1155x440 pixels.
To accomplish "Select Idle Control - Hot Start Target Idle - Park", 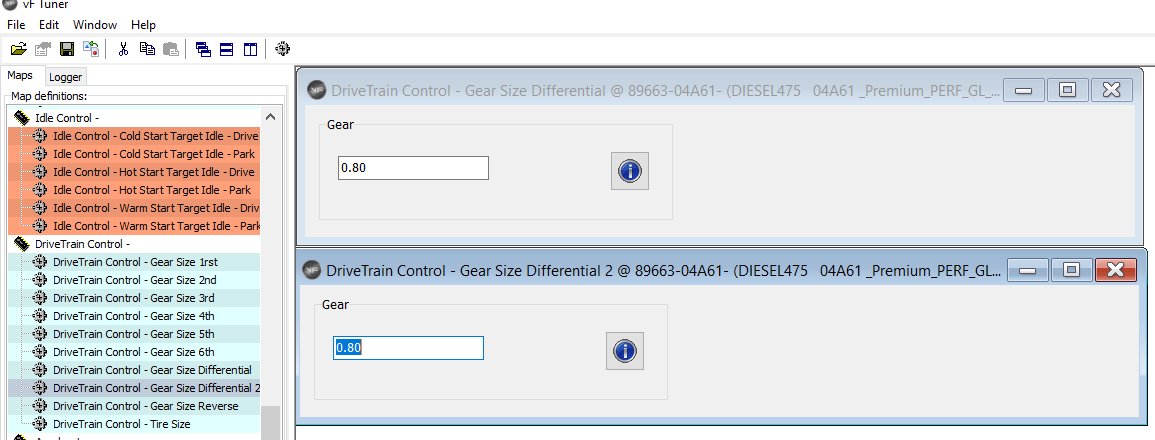I will [152, 190].
